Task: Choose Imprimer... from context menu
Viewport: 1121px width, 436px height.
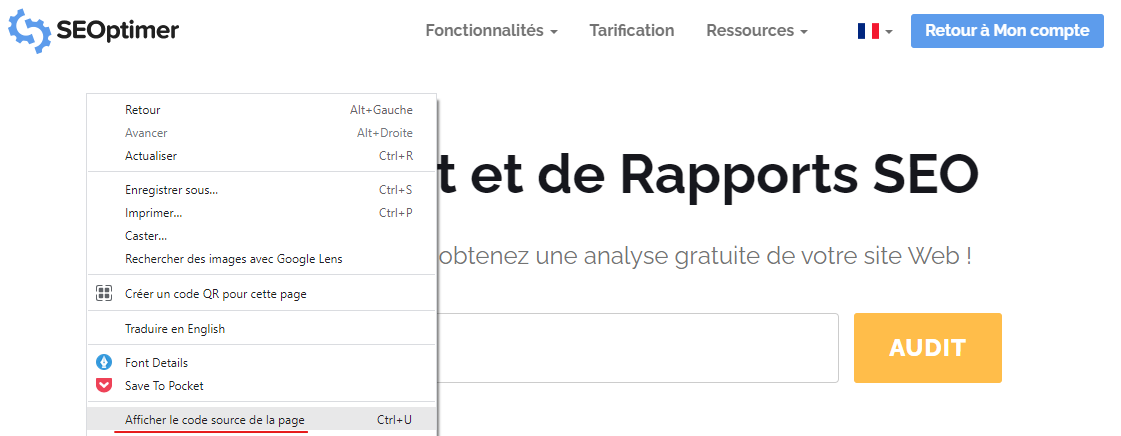Action: coord(153,213)
